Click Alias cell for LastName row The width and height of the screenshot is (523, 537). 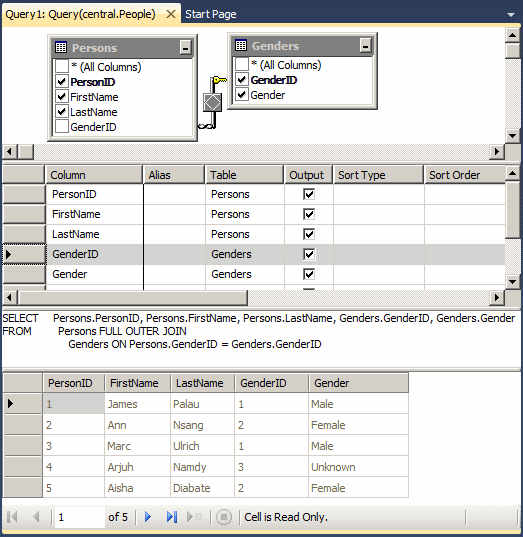[174, 234]
